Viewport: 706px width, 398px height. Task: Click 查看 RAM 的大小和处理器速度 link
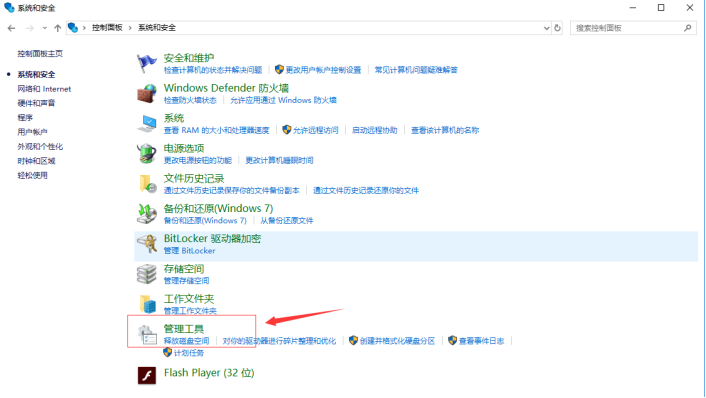[x=216, y=130]
